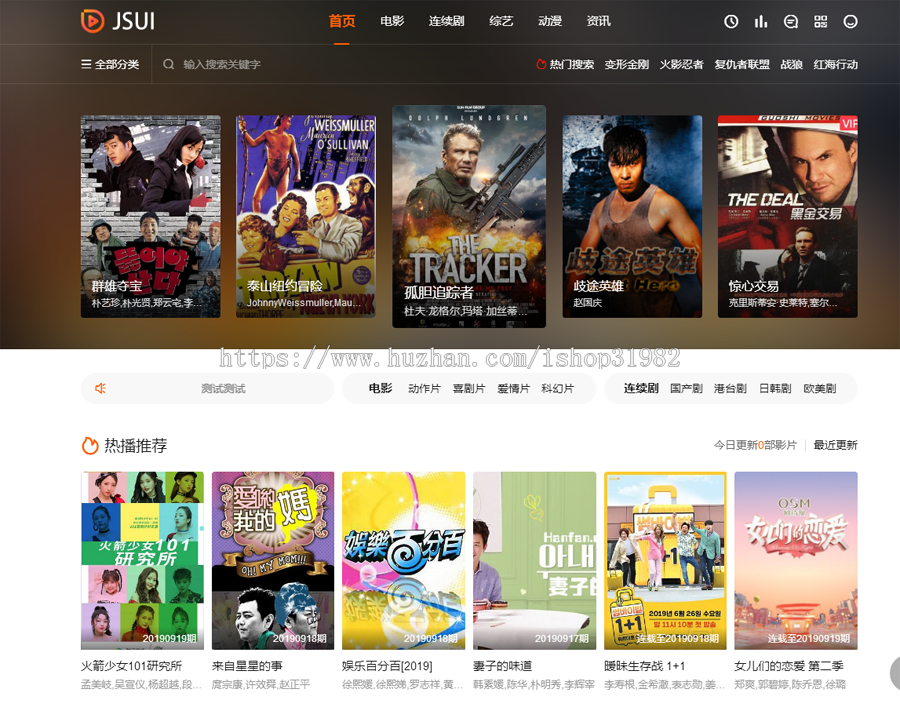
Task: Switch to the 连续剧 nav tab
Action: (x=447, y=21)
